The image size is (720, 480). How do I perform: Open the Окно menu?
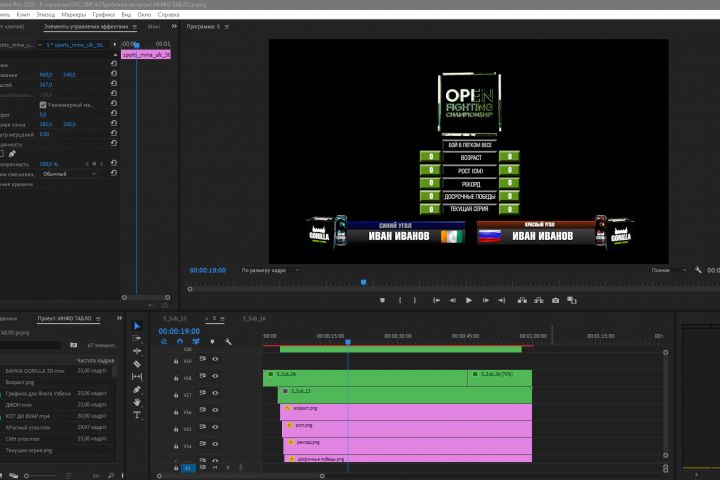[144, 15]
